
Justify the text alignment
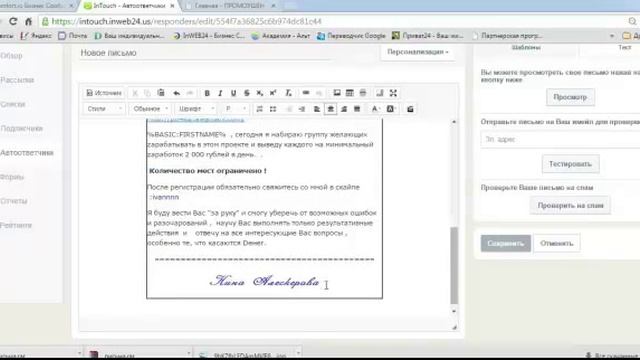pyautogui.click(x=357, y=109)
